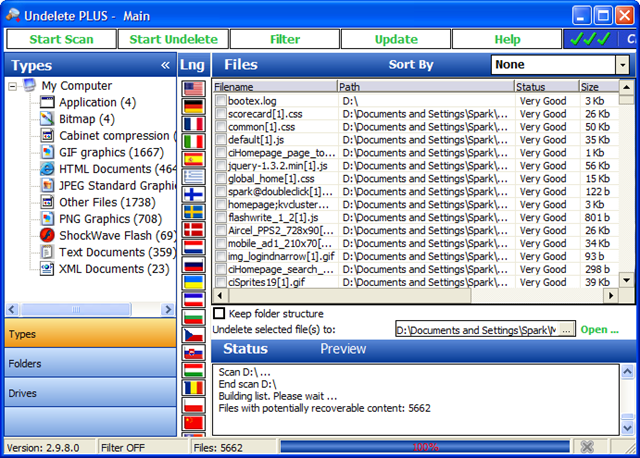The width and height of the screenshot is (640, 458).
Task: Choose the Dutch flag language
Action: pos(193,247)
